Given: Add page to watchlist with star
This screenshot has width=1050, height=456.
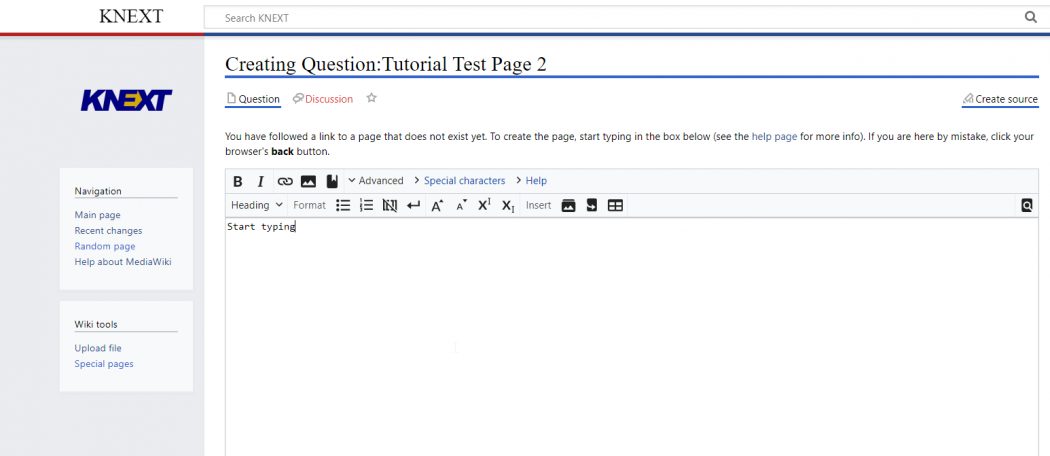Looking at the screenshot, I should point(371,98).
